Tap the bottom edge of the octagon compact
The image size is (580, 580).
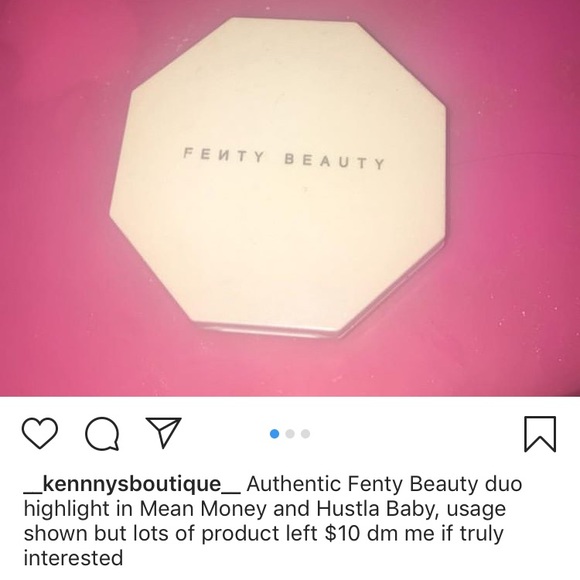click(270, 330)
